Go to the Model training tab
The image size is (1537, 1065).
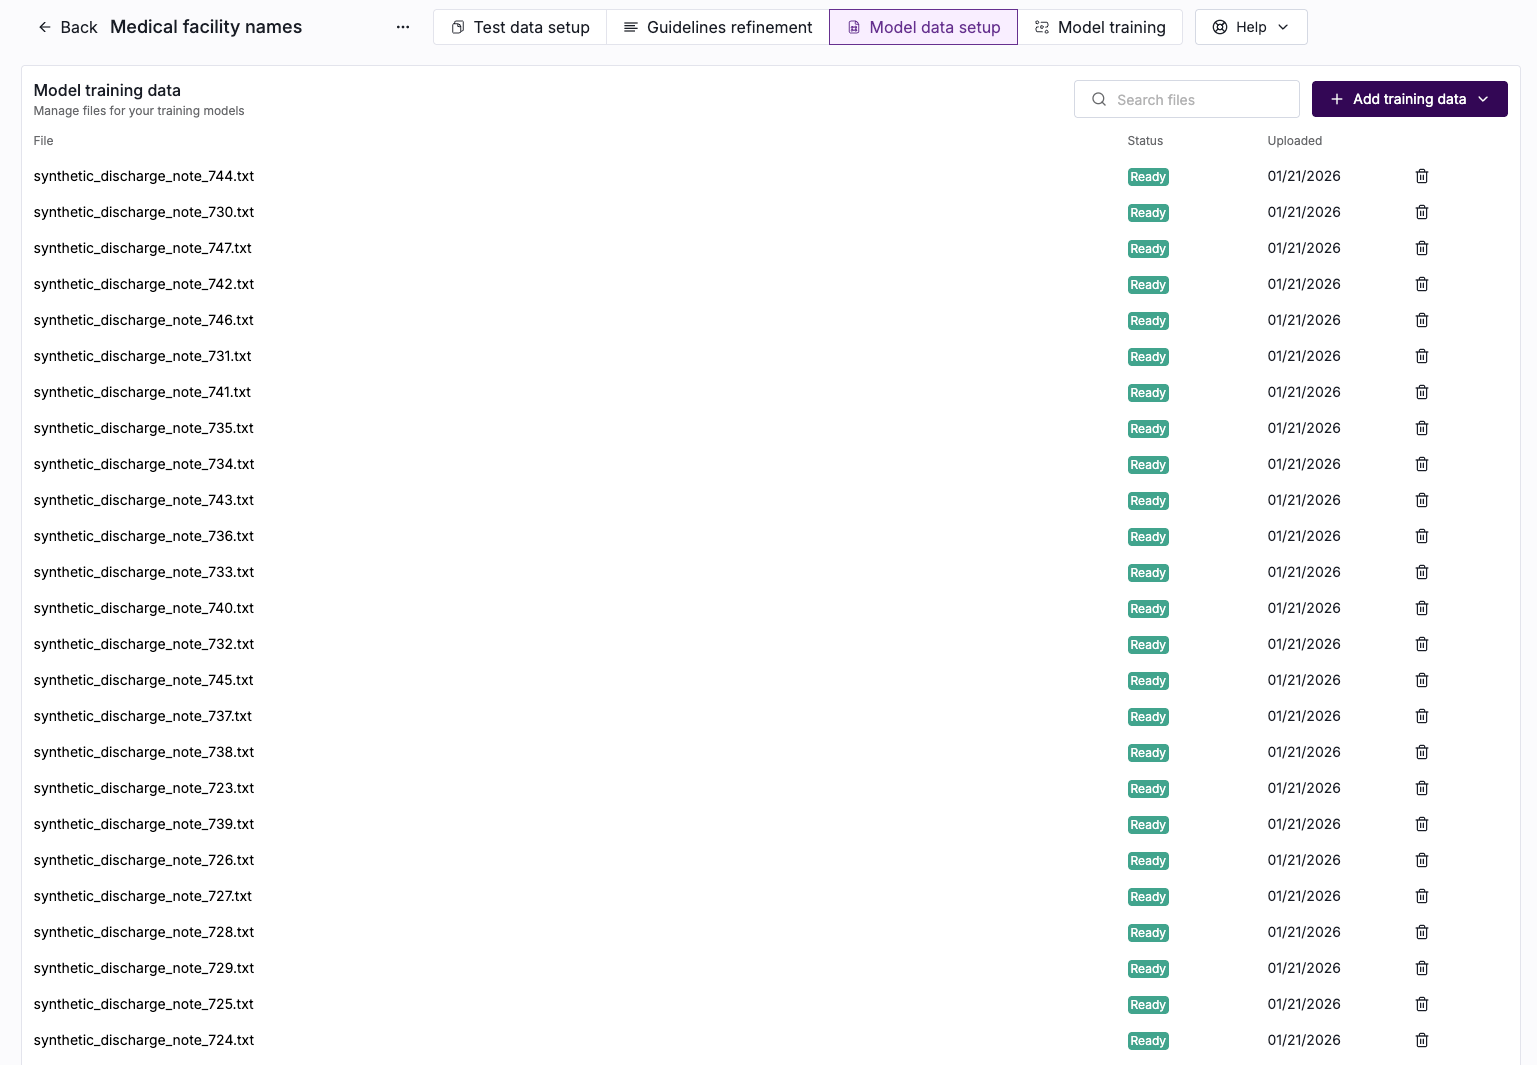pos(1100,27)
